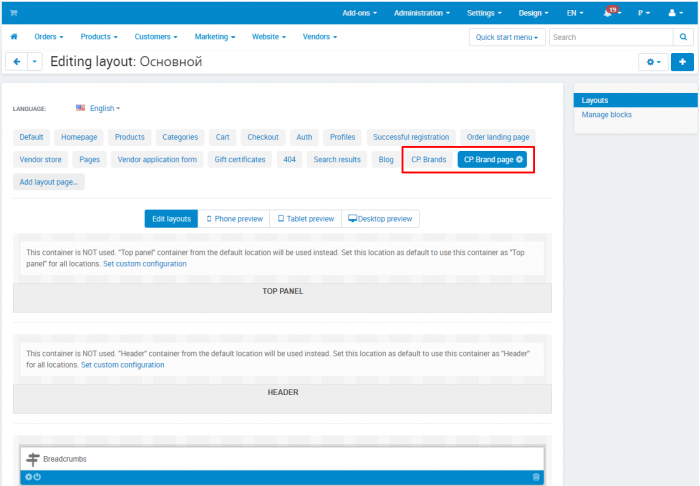Open Layouts in the sidebar
Image resolution: width=700 pixels, height=486 pixels.
[636, 100]
